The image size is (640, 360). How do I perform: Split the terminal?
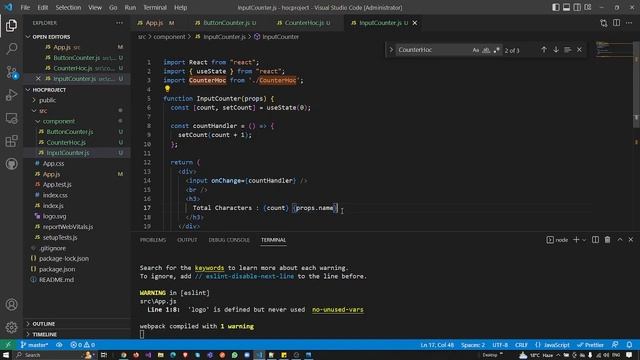click(x=596, y=240)
